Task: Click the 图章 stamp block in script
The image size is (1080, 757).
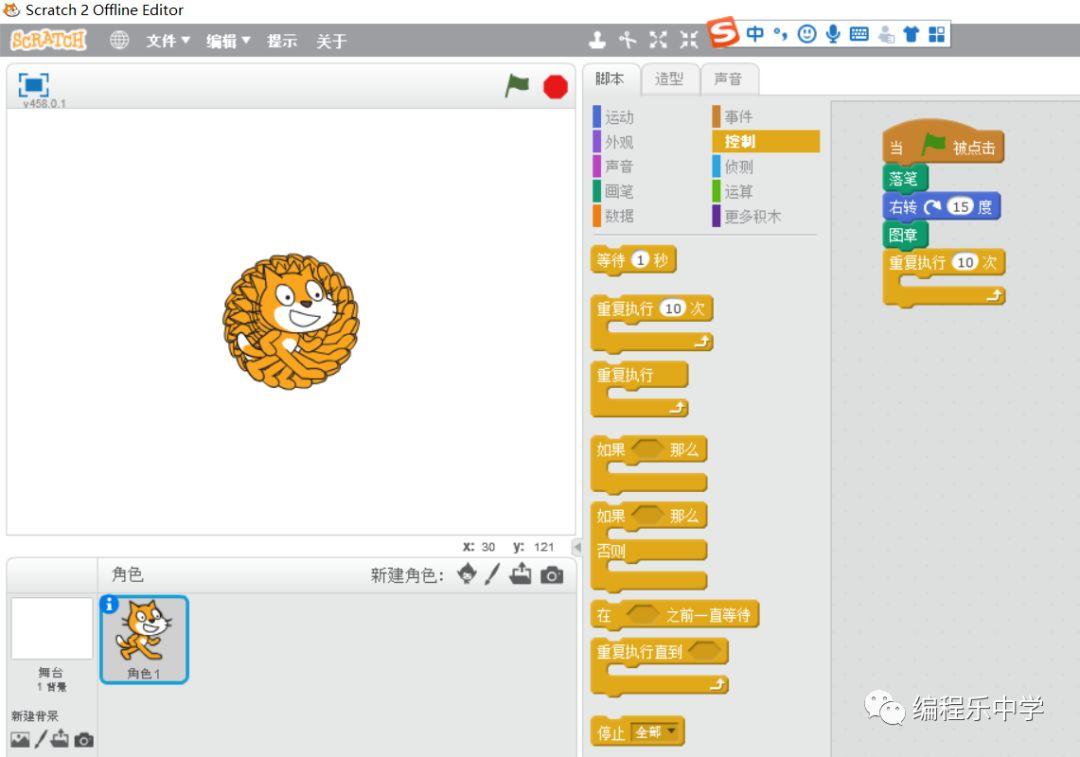Action: 905,235
